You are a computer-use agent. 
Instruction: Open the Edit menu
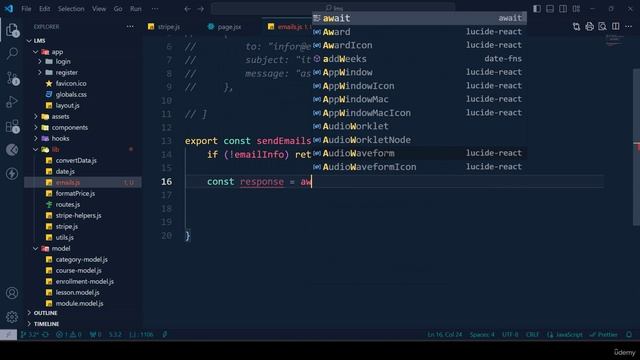[44, 9]
